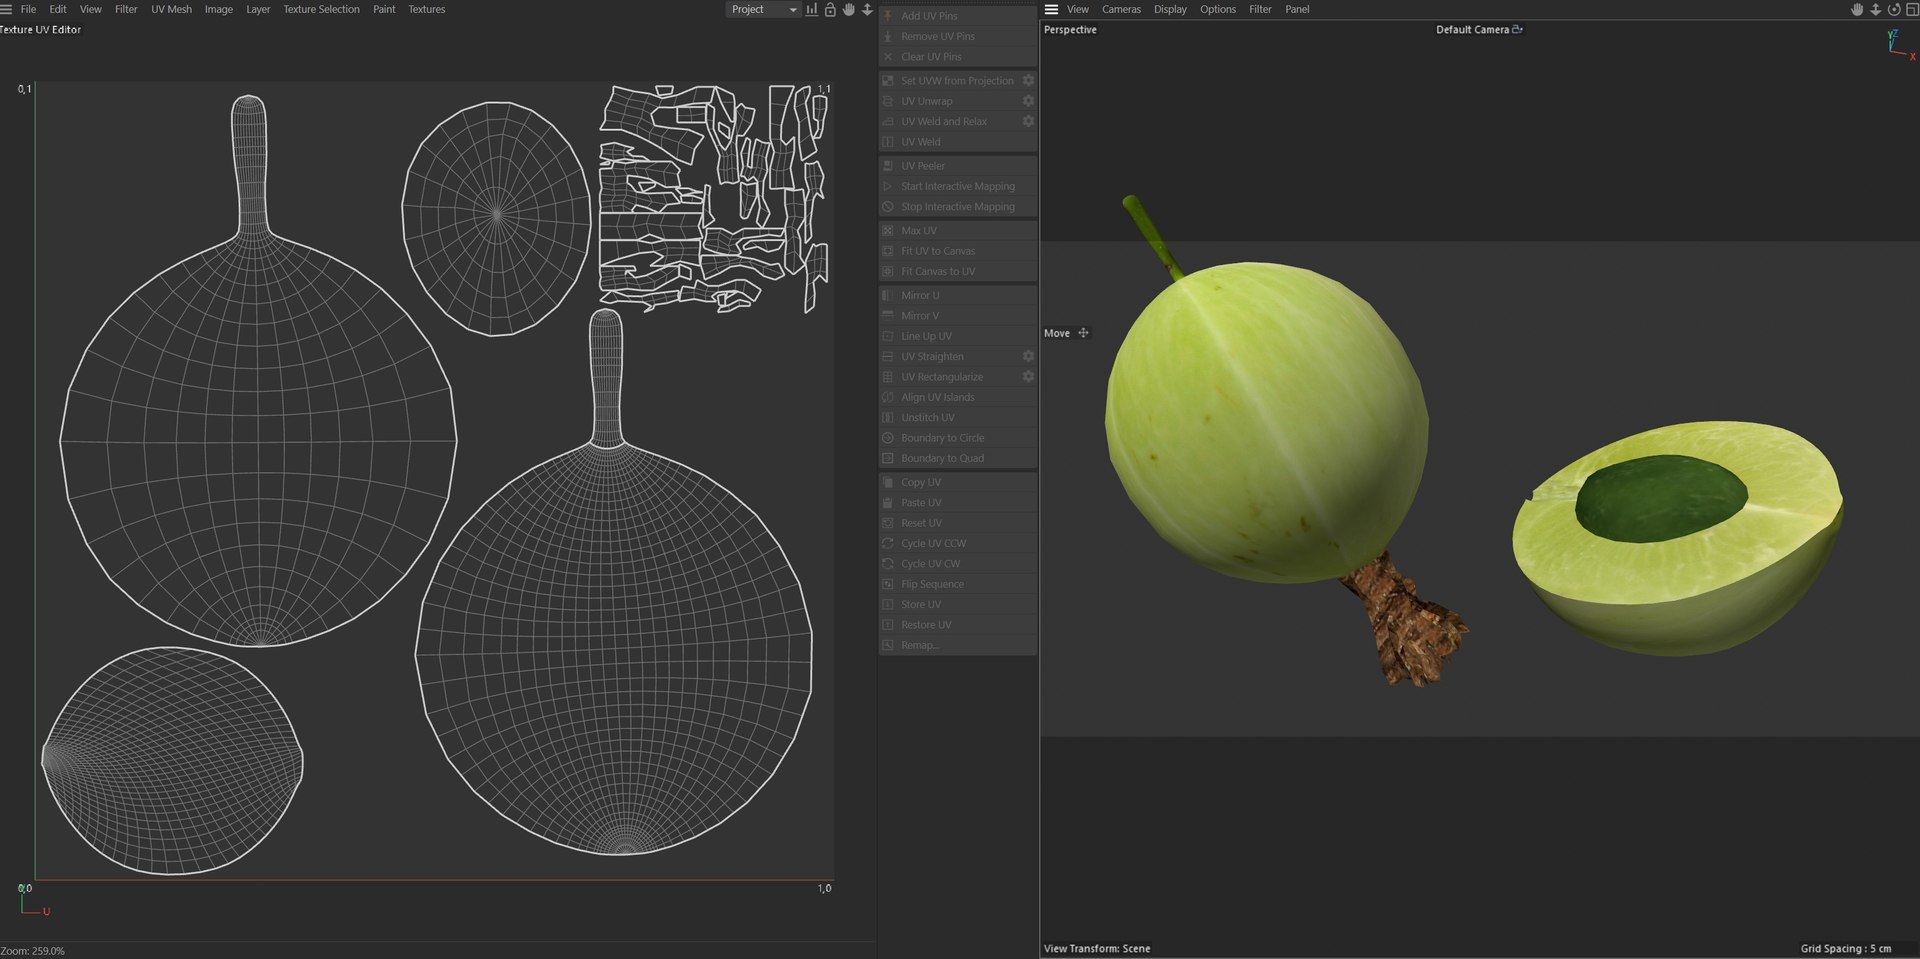Image resolution: width=1920 pixels, height=959 pixels.
Task: Click Stop Interactive Mapping
Action: click(958, 207)
